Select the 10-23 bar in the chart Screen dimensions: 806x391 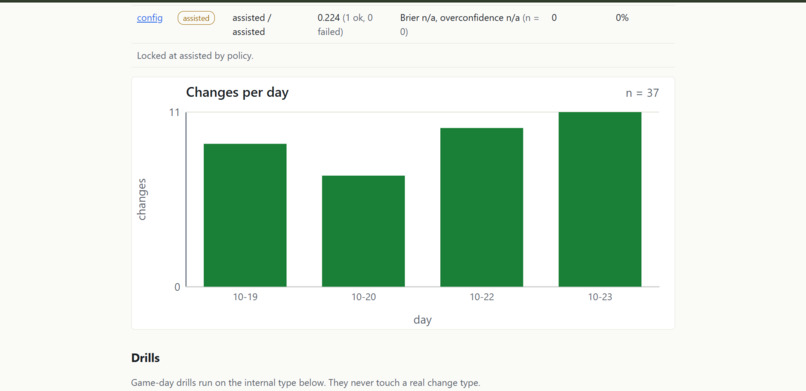tap(600, 199)
